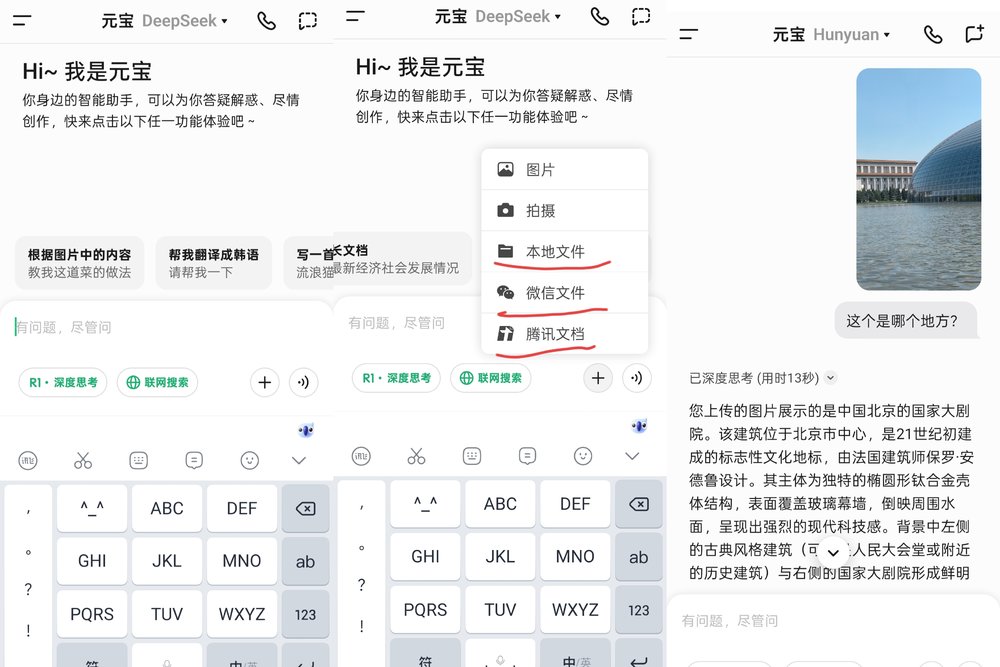Select the 微信文件 WeChat file option

pos(564,293)
